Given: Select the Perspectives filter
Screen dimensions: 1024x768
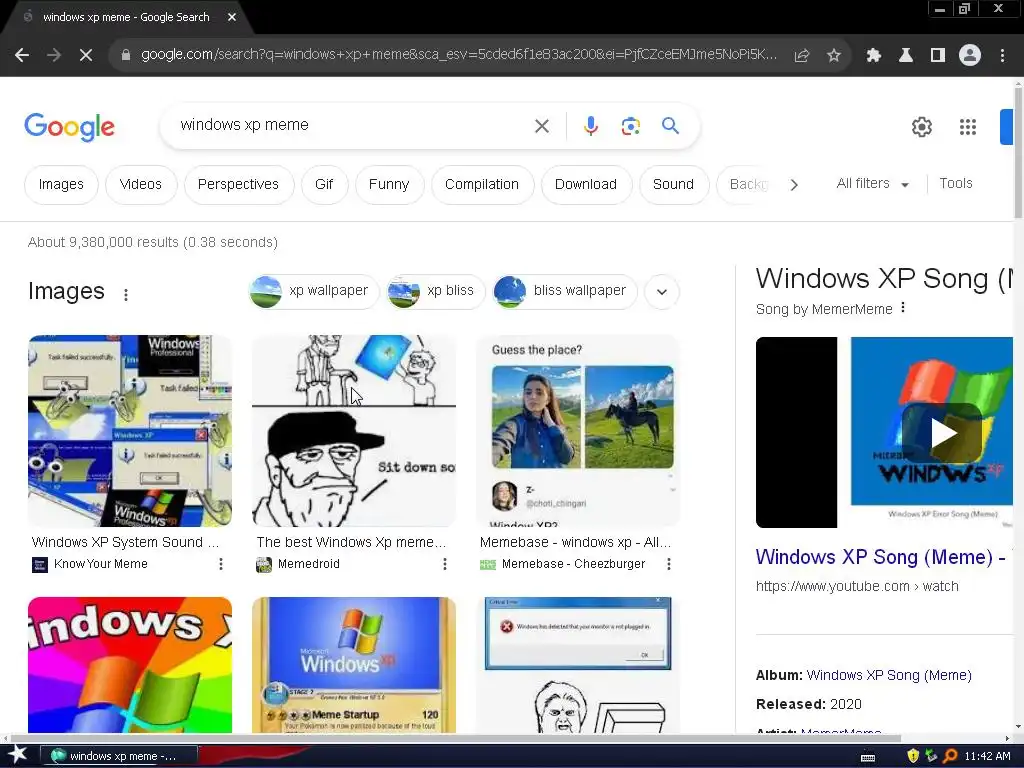Looking at the screenshot, I should tap(238, 185).
